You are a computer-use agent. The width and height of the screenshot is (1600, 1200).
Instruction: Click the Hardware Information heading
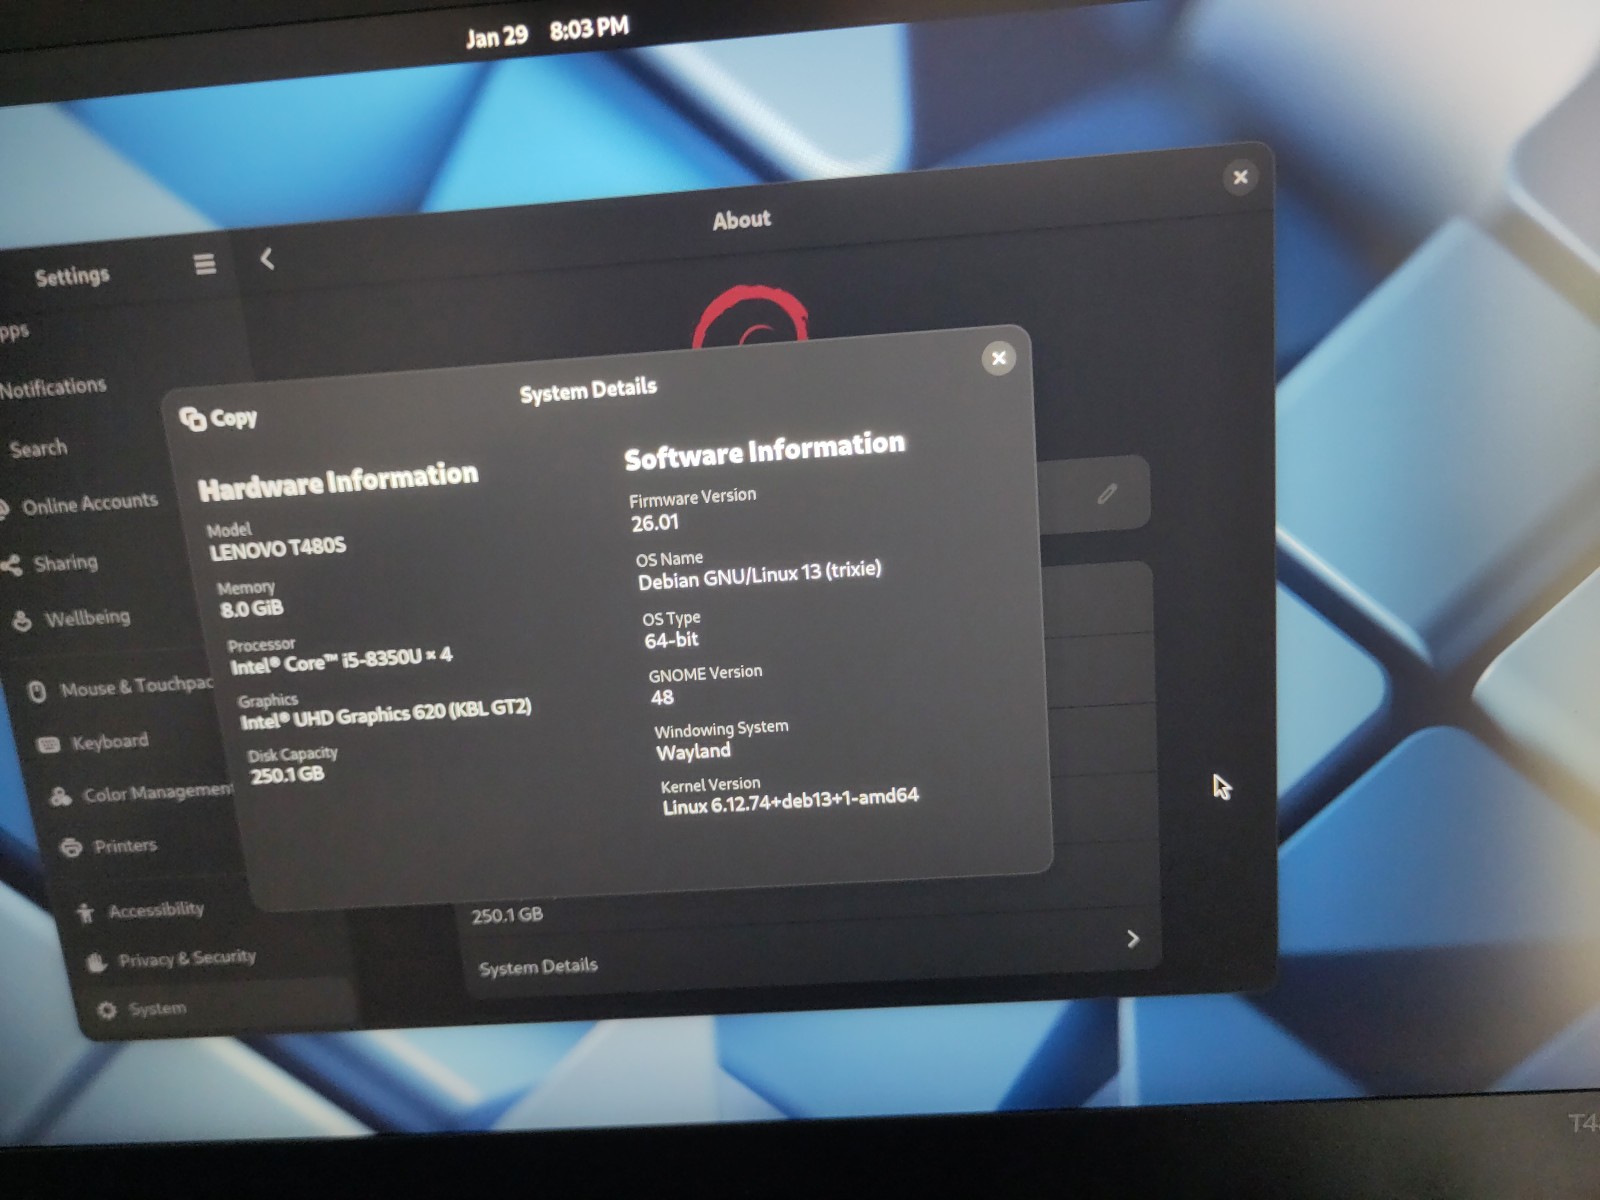pyautogui.click(x=338, y=481)
